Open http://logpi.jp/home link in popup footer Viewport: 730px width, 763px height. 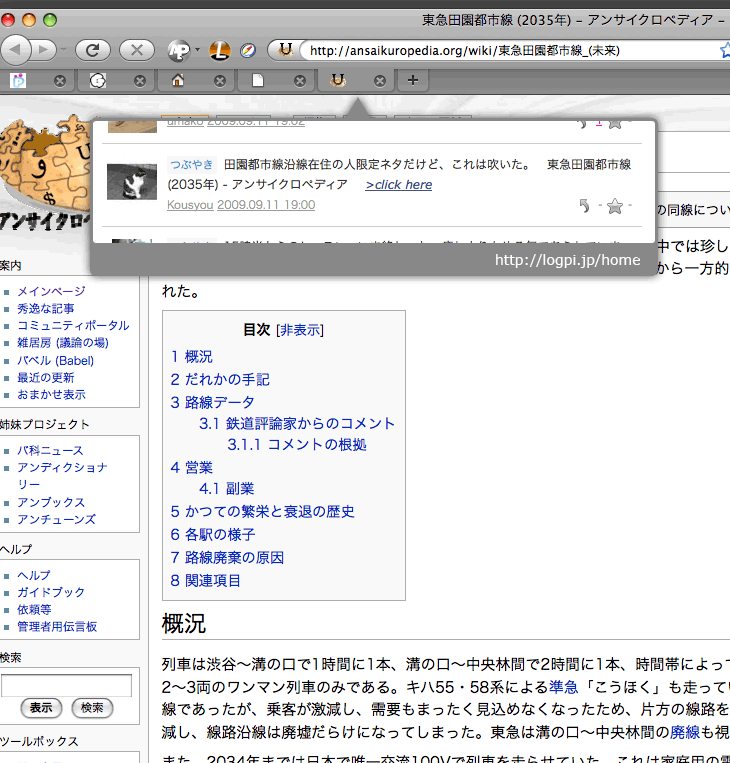click(x=567, y=260)
